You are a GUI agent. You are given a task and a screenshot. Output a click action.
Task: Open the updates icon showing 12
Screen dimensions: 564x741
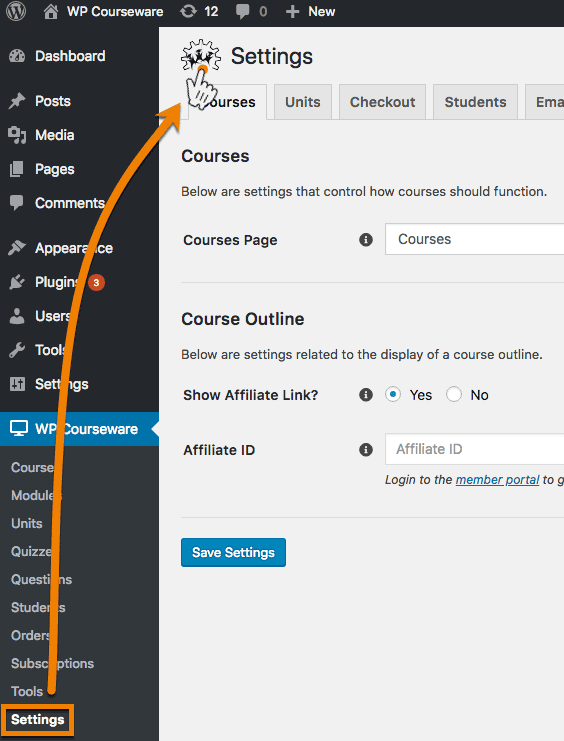(188, 11)
